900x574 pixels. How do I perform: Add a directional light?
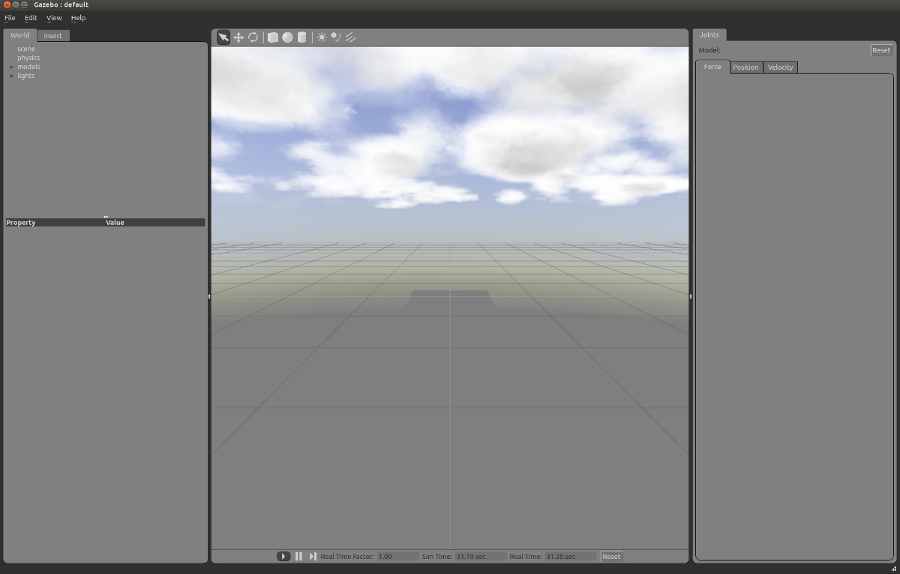(351, 37)
